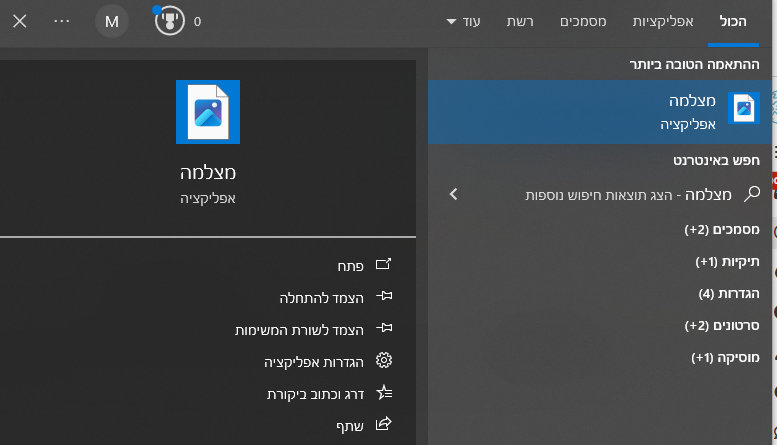Select הצמד לשורת המשימות option

pos(299,330)
